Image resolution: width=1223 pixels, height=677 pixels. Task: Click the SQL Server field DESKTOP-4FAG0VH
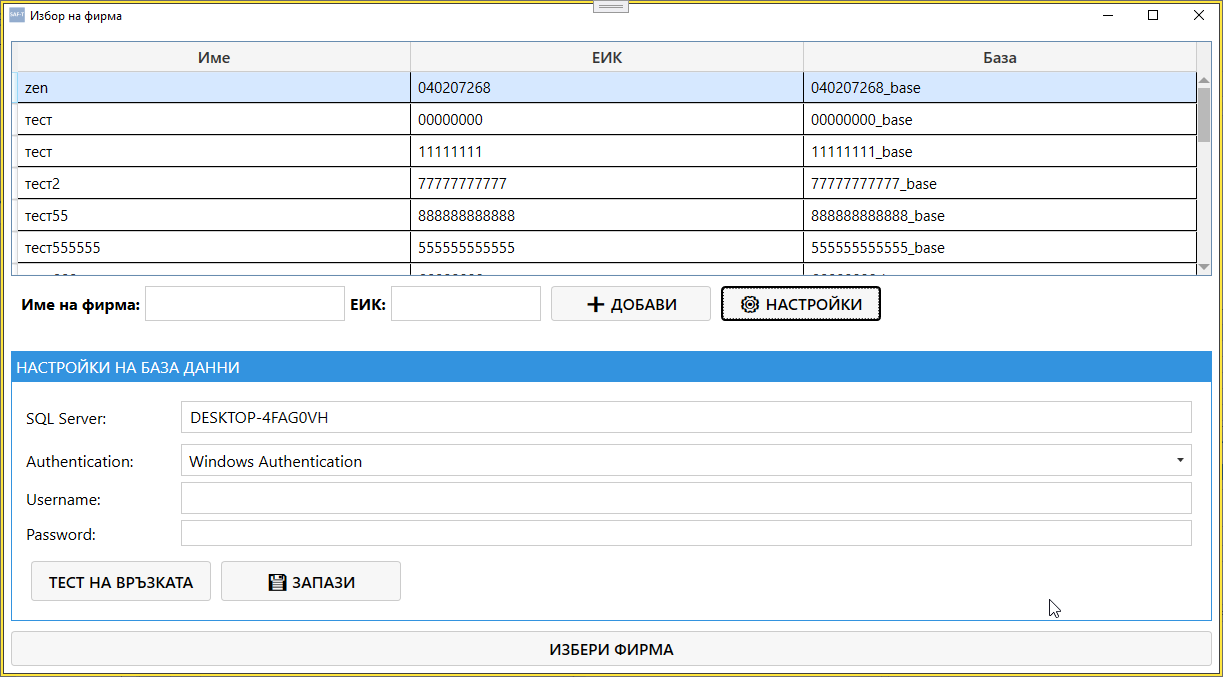point(686,417)
